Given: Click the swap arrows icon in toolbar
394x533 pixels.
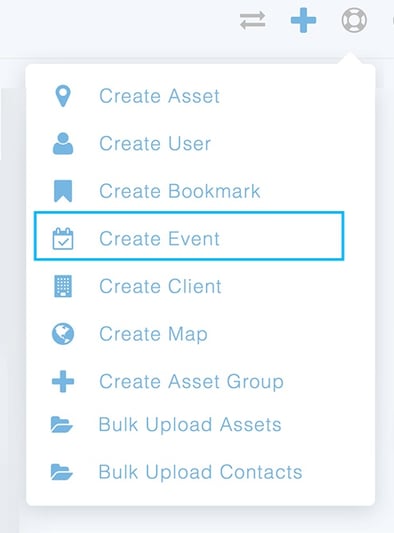Looking at the screenshot, I should tap(252, 20).
